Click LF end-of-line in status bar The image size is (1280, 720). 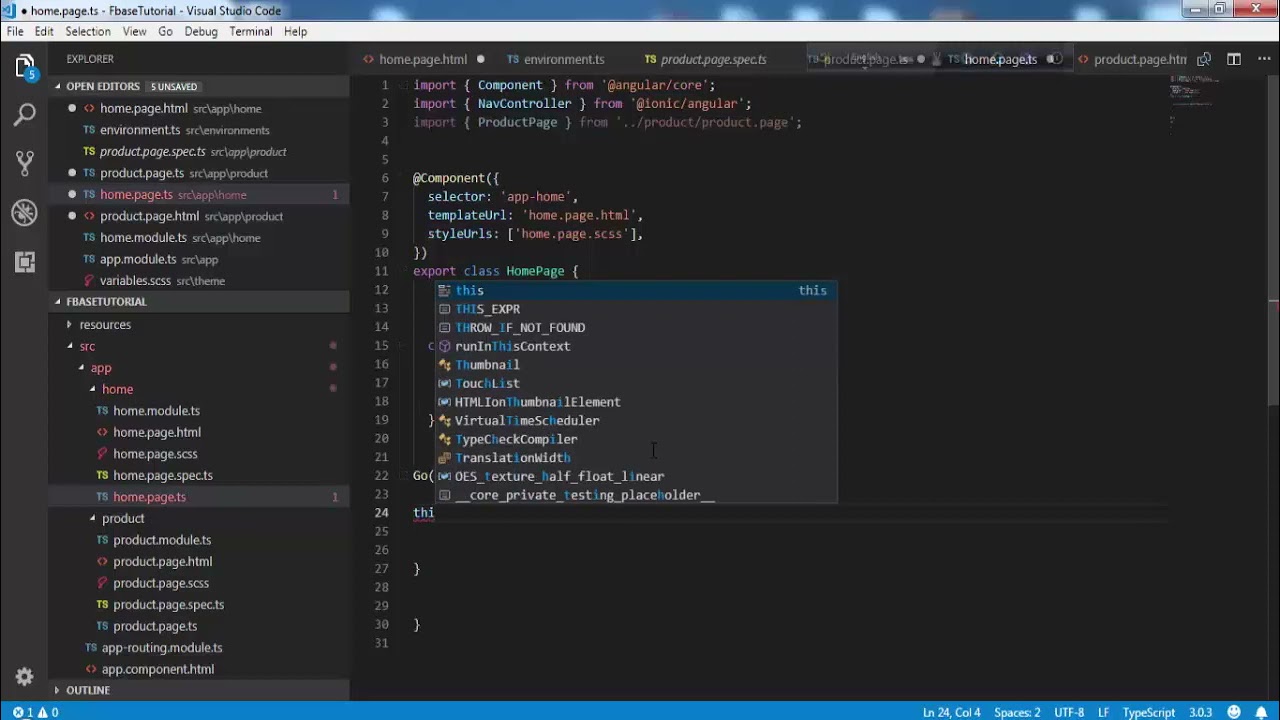[1104, 712]
